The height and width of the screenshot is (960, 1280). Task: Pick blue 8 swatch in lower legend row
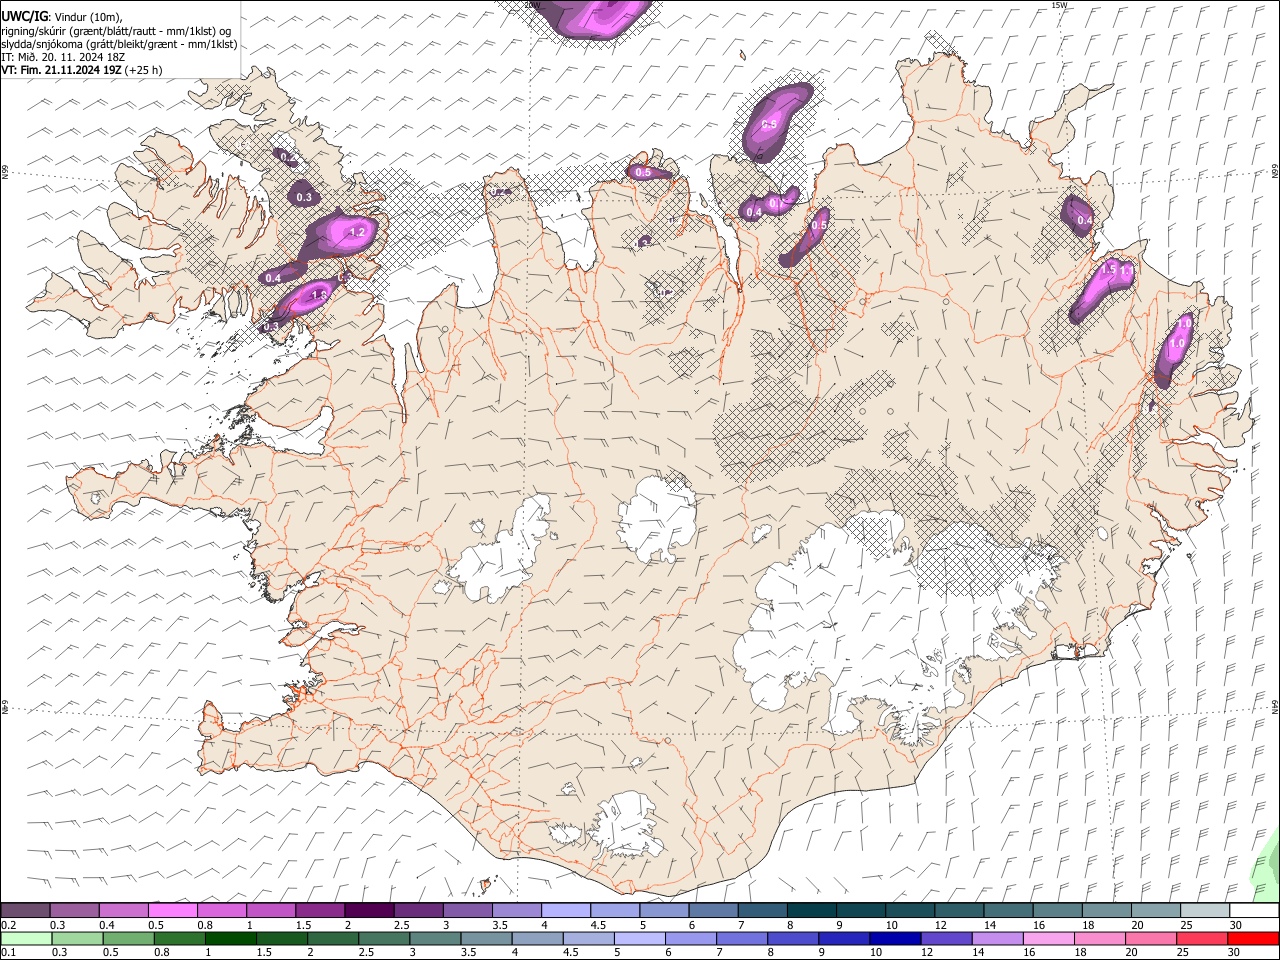792,938
